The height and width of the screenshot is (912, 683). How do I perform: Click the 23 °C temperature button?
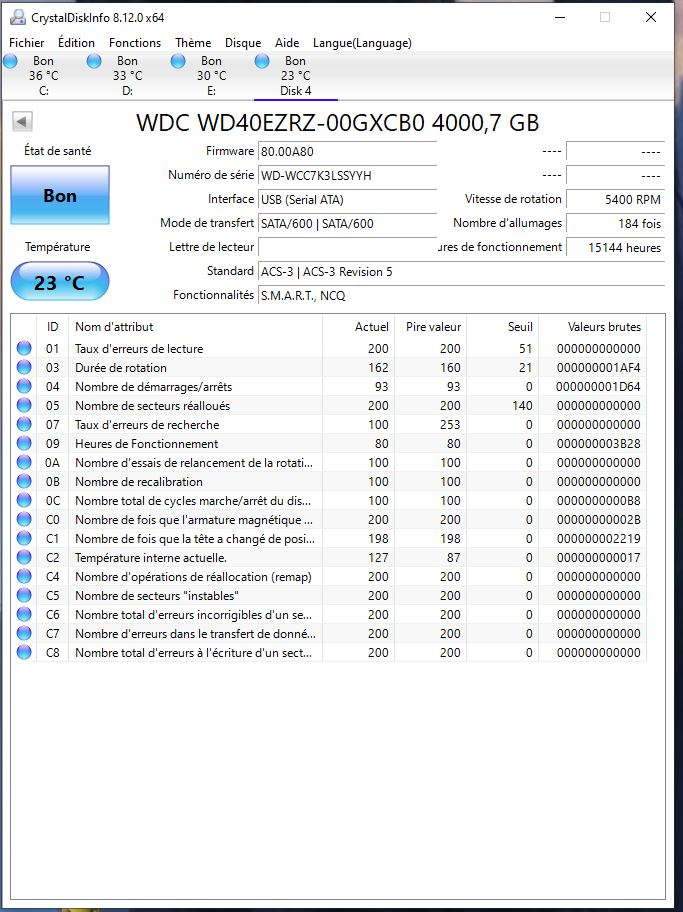[60, 282]
